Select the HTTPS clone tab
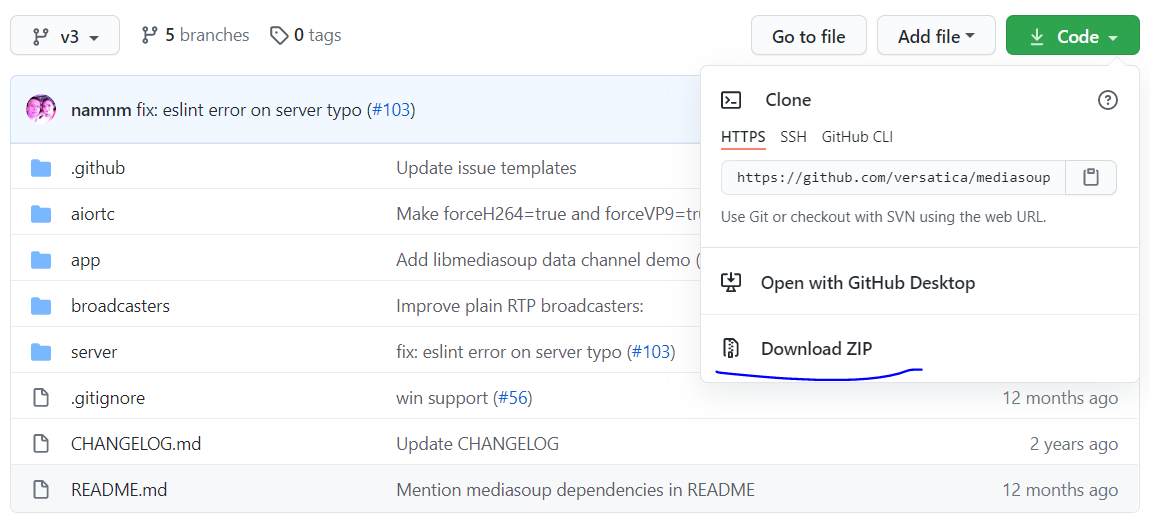This screenshot has height=522, width=1150. (743, 137)
